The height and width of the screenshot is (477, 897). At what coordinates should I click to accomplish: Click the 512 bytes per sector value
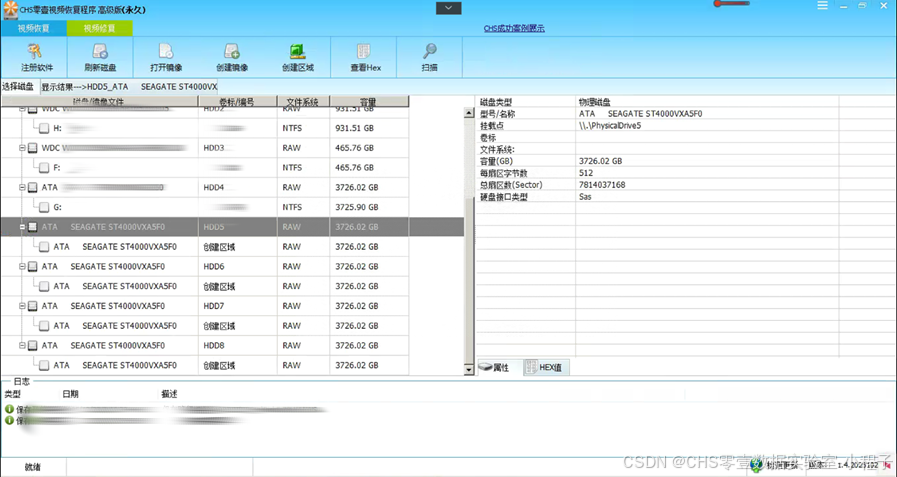click(x=586, y=173)
